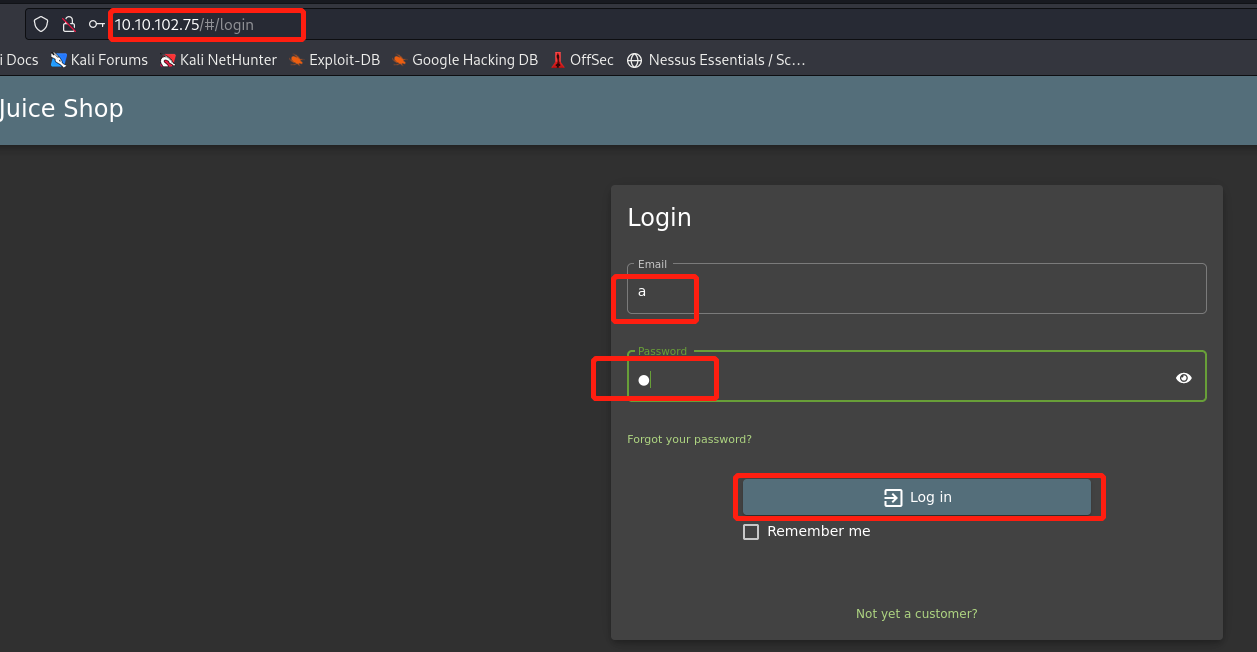The image size is (1257, 652).
Task: Open the Google Hacking DB bookmark
Action: [465, 60]
